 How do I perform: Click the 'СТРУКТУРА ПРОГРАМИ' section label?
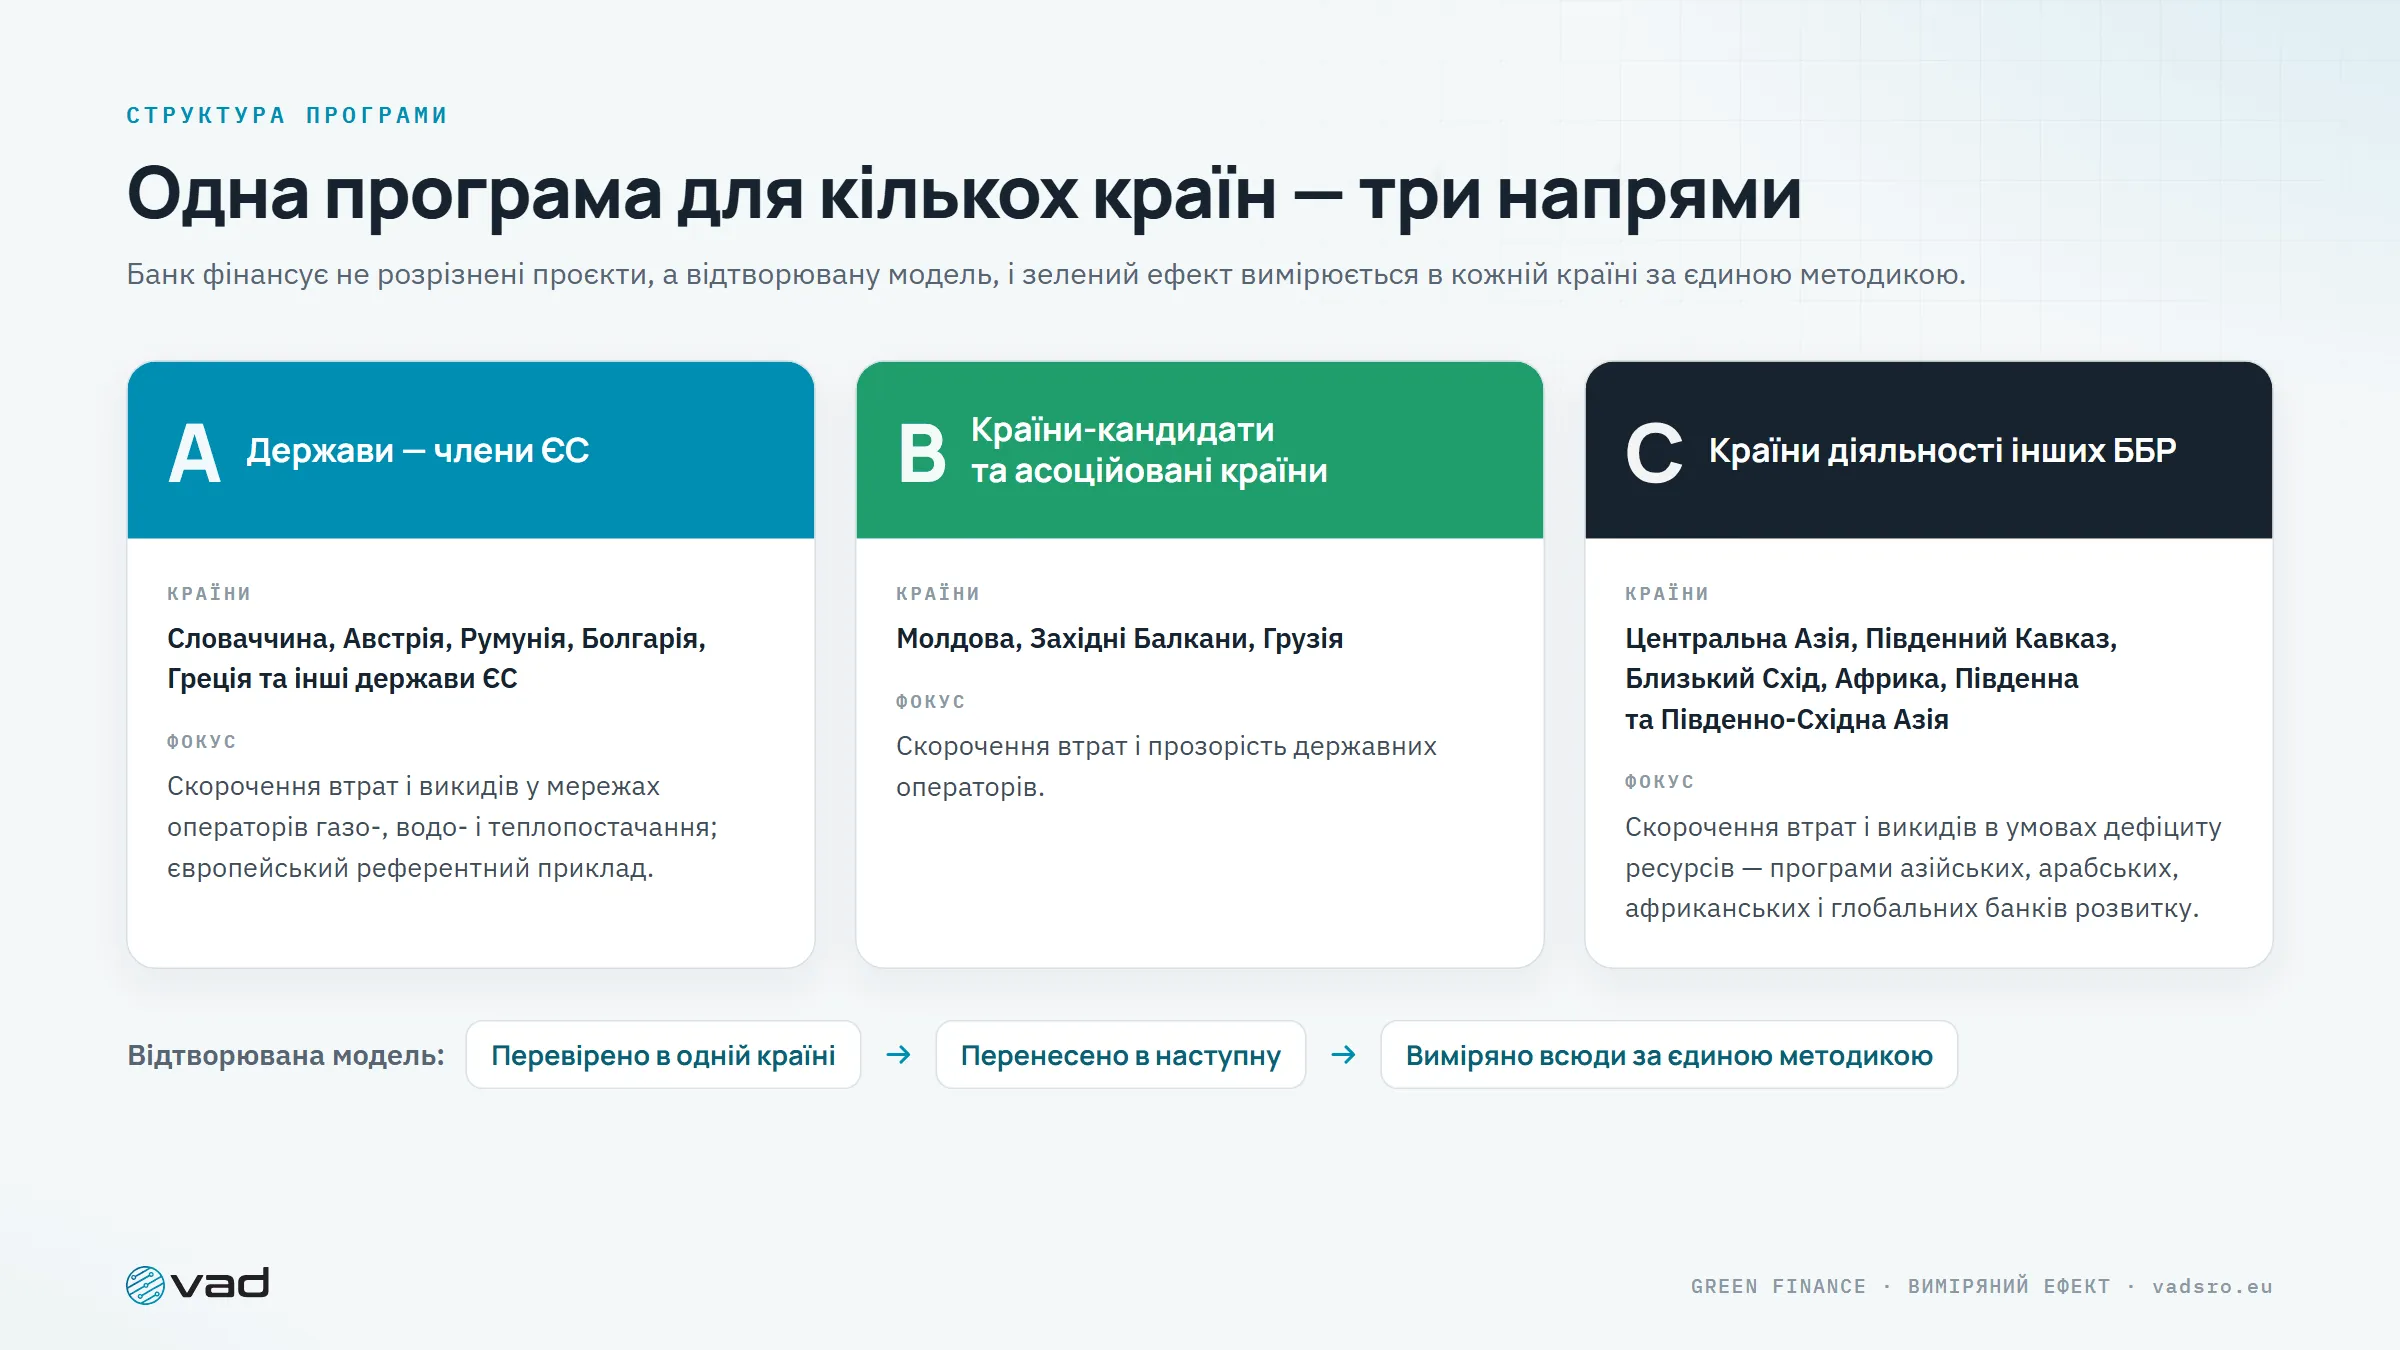[287, 115]
